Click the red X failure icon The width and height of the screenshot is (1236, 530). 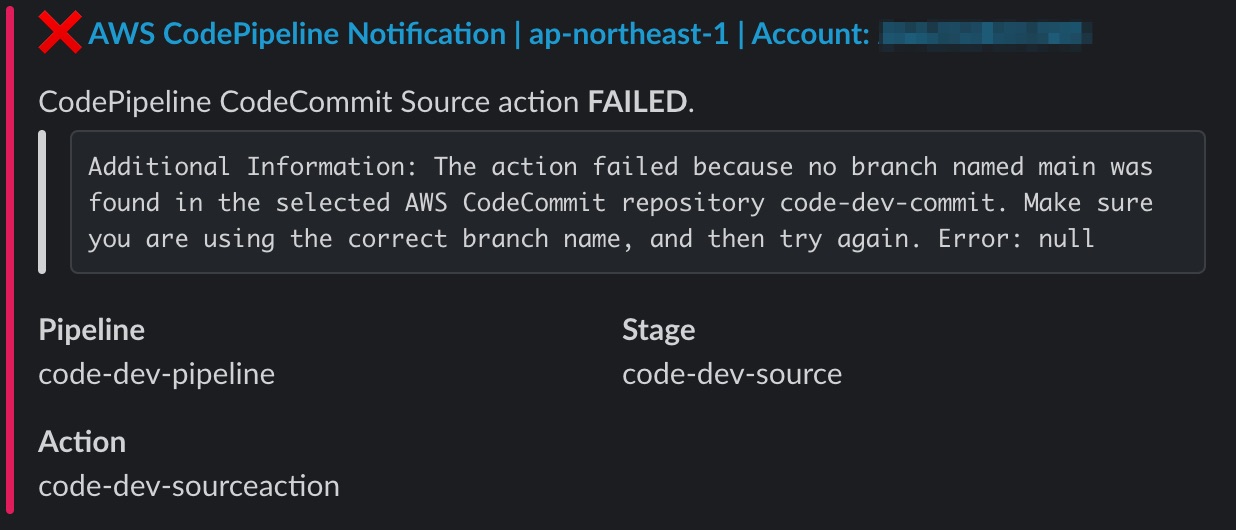pyautogui.click(x=60, y=33)
